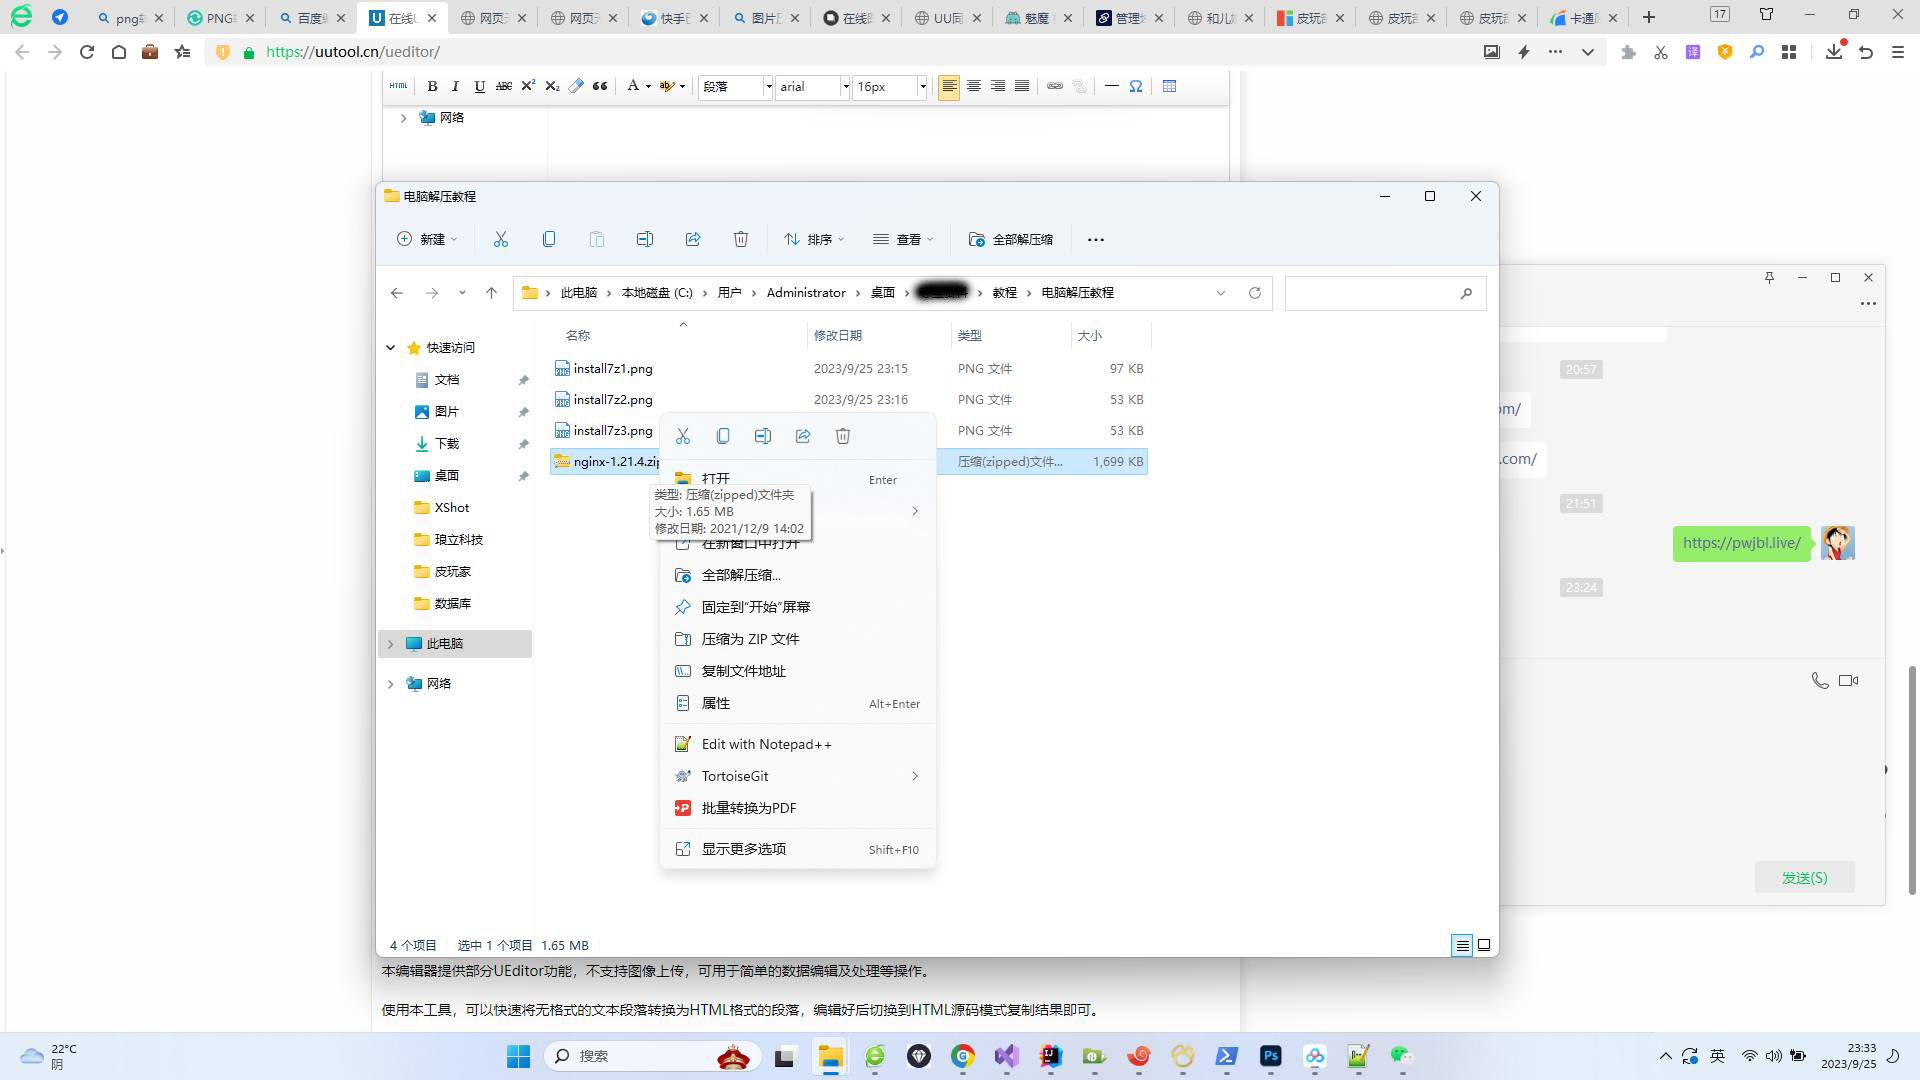Open the 排序 sort dropdown
The width and height of the screenshot is (1920, 1080).
coord(814,239)
